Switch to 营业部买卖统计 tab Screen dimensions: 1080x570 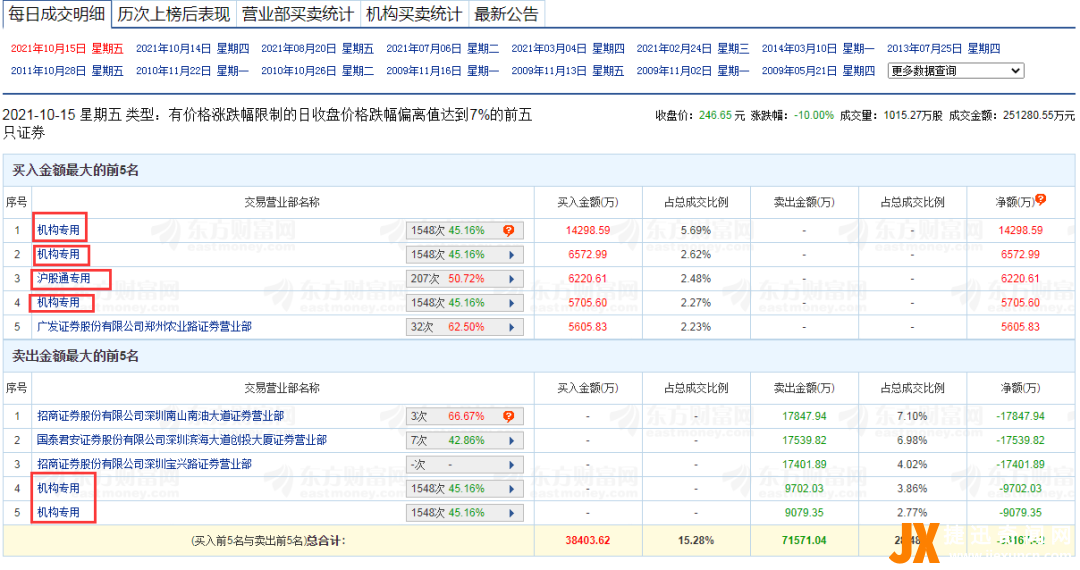[x=298, y=14]
